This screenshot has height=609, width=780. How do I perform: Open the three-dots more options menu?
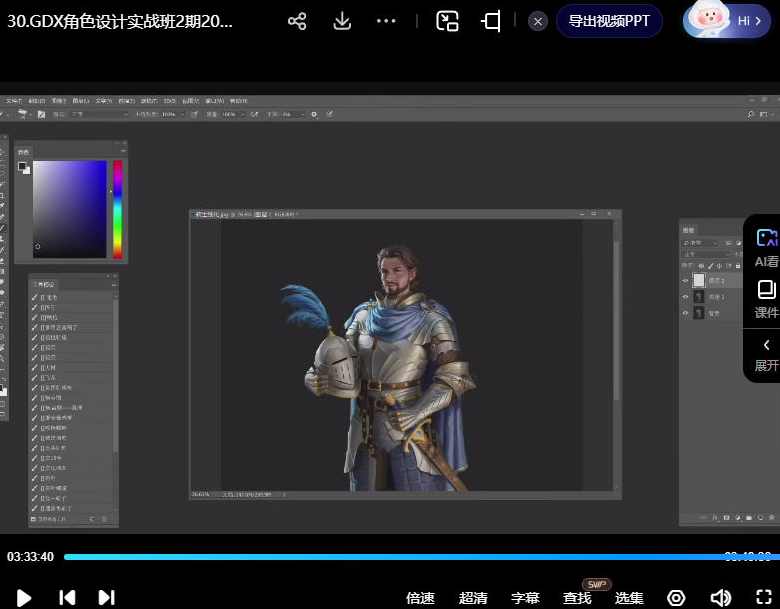point(387,22)
